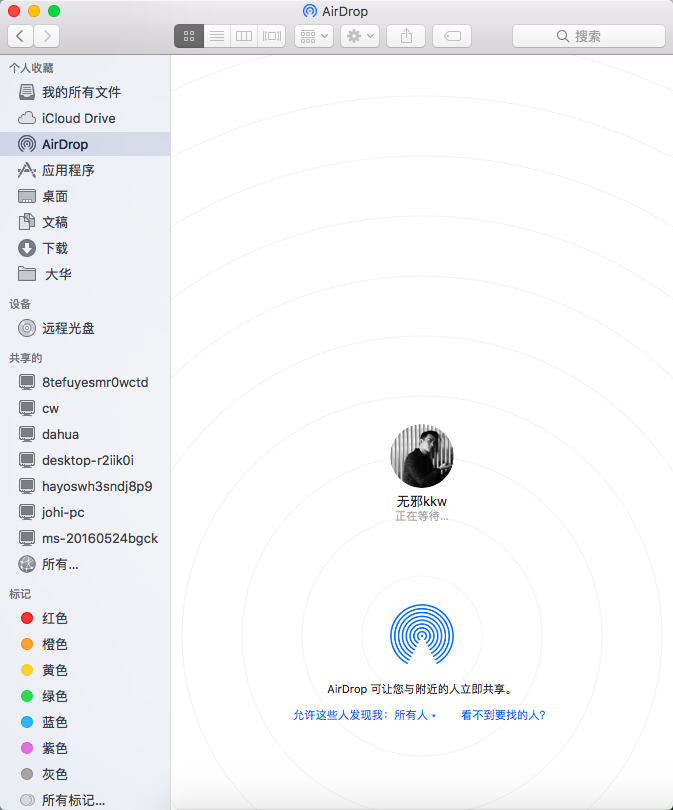Connect to shared computer ms-20160524bgck
The width and height of the screenshot is (673, 810).
(x=85, y=538)
